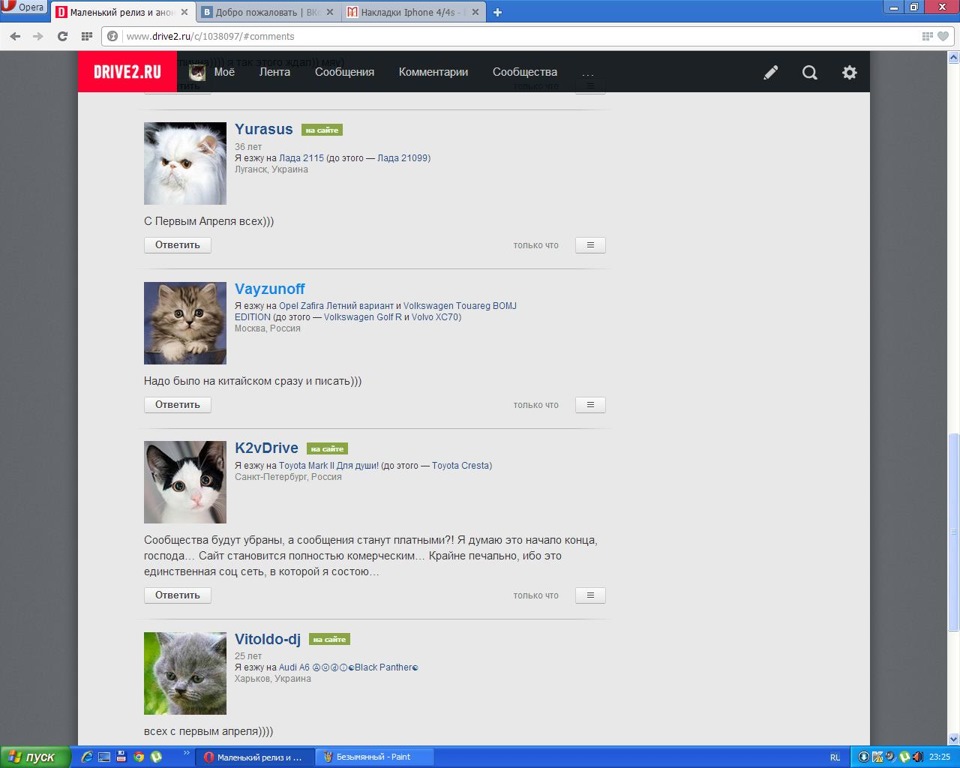This screenshot has height=768, width=960.
Task: Open the Opera main menu button
Action: 23,8
